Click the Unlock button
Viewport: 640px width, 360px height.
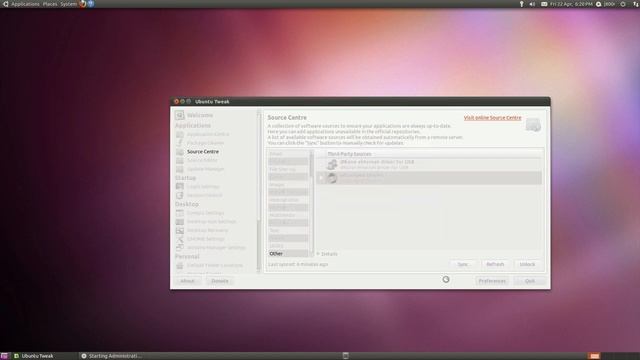527,264
